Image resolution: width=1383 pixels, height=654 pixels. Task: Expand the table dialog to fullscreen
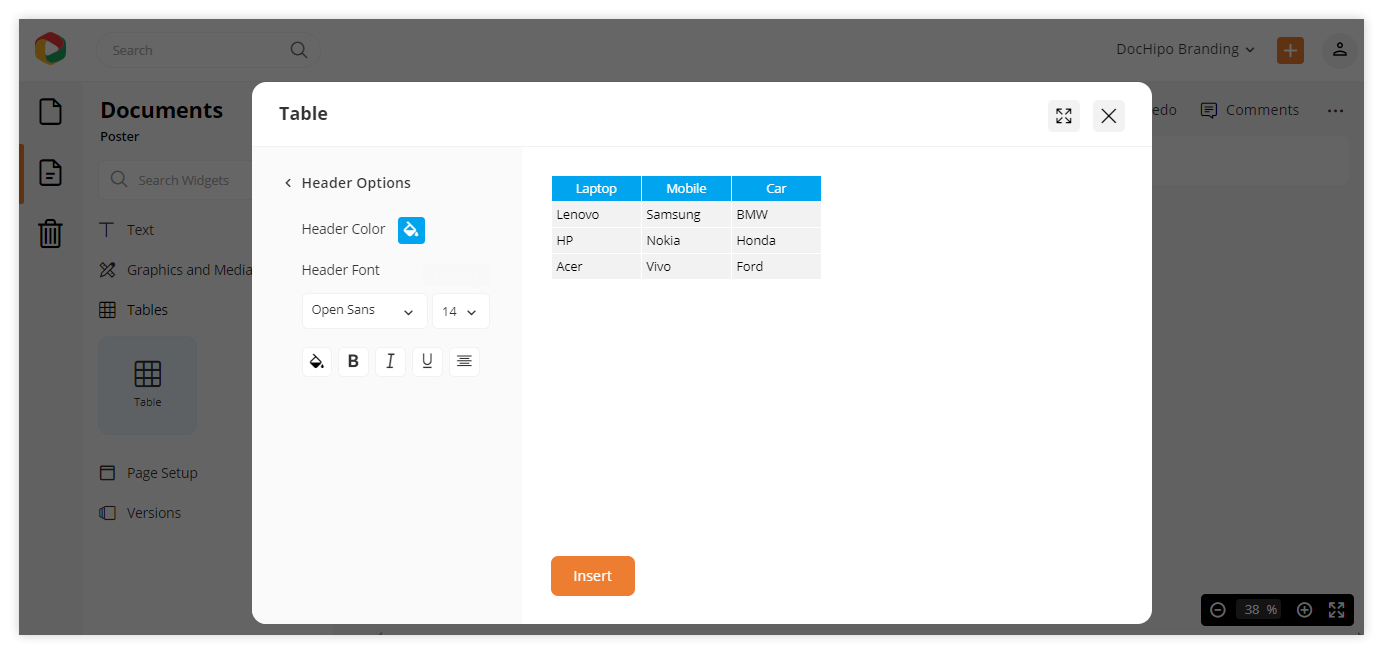click(x=1064, y=116)
